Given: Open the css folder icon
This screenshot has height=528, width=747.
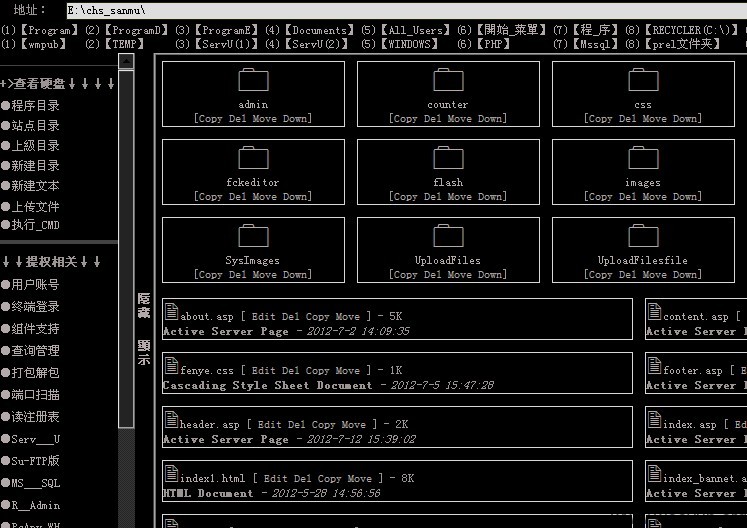Looking at the screenshot, I should 644,80.
